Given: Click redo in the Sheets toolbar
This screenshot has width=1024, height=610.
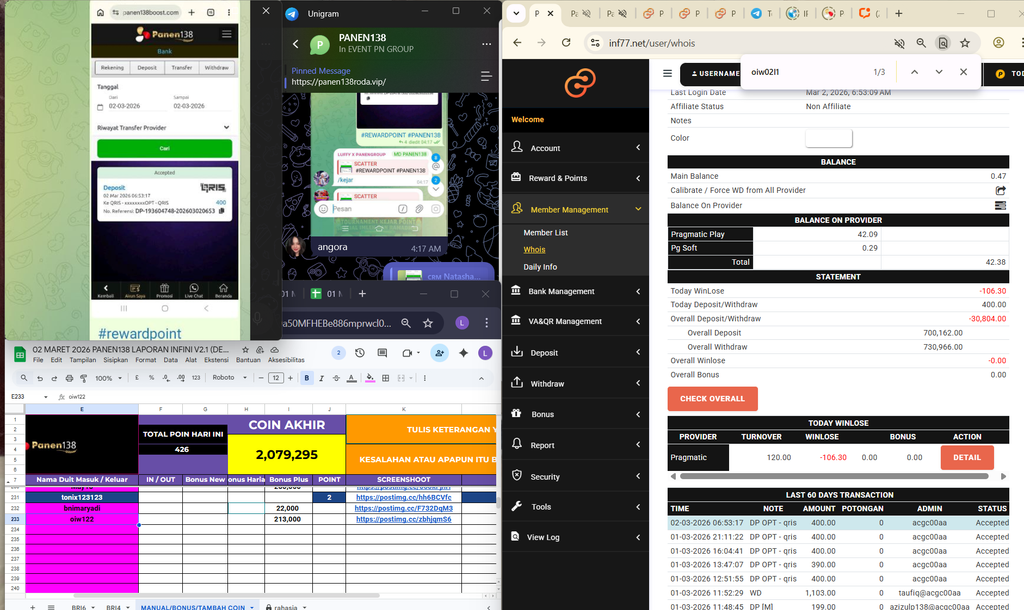Looking at the screenshot, I should [x=54, y=378].
